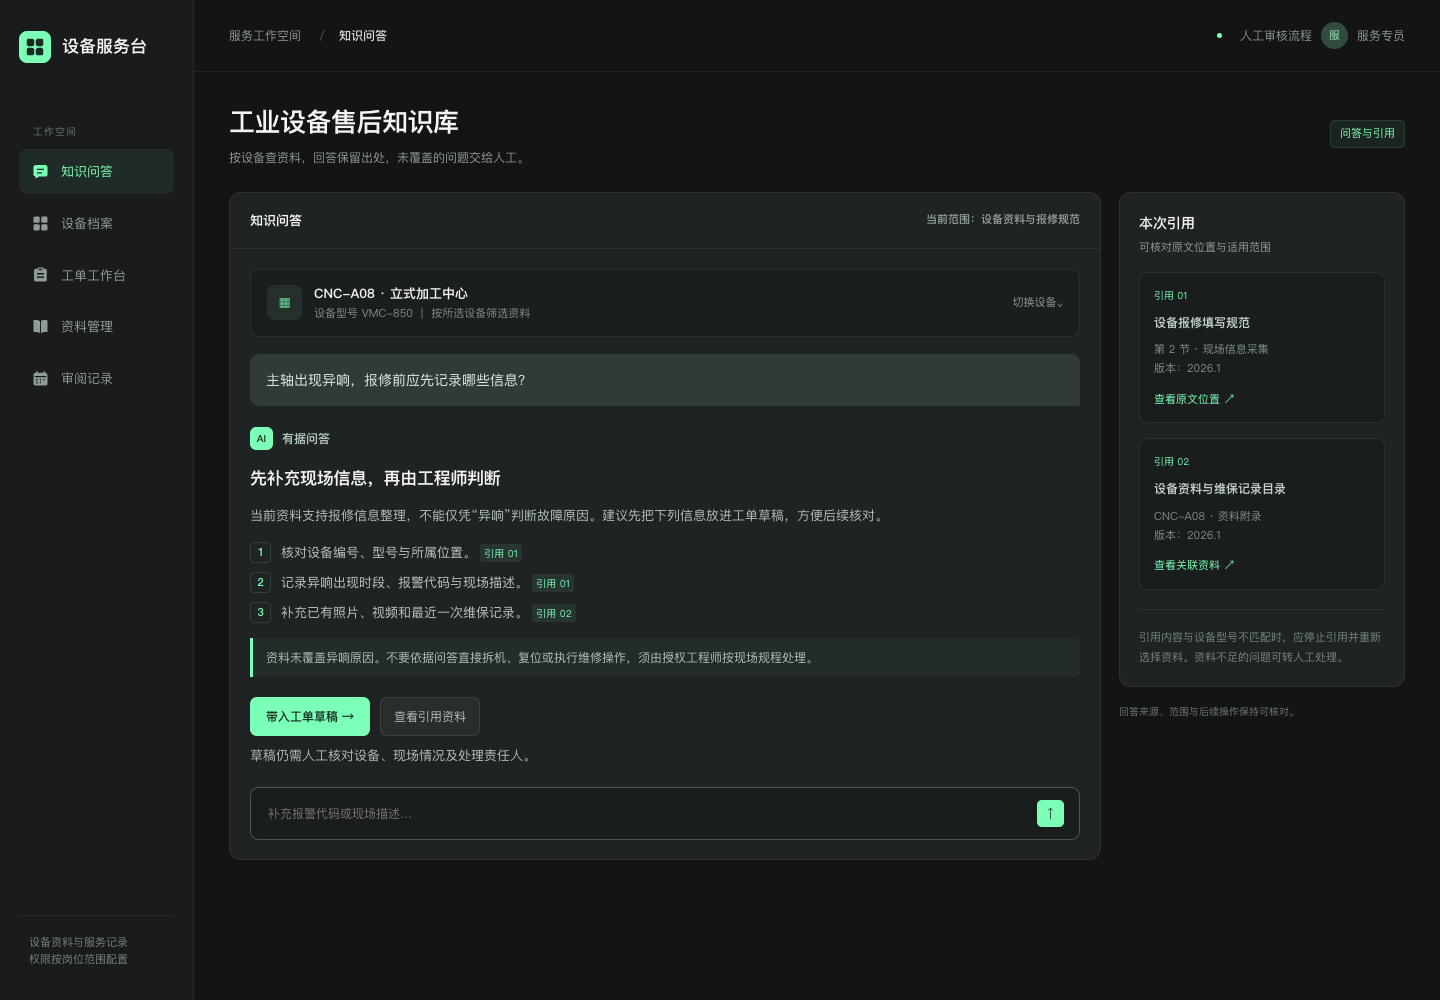This screenshot has width=1440, height=1000.
Task: Open the 切换设备 dropdown
Action: pos(1038,302)
